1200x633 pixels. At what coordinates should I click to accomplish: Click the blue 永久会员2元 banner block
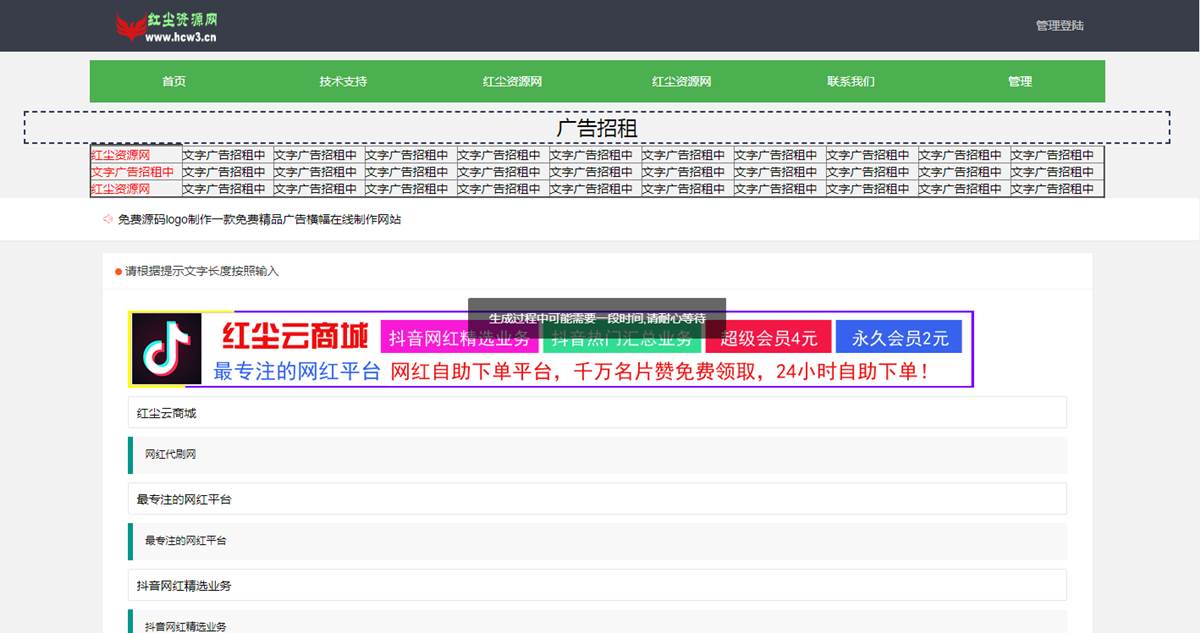click(x=899, y=338)
